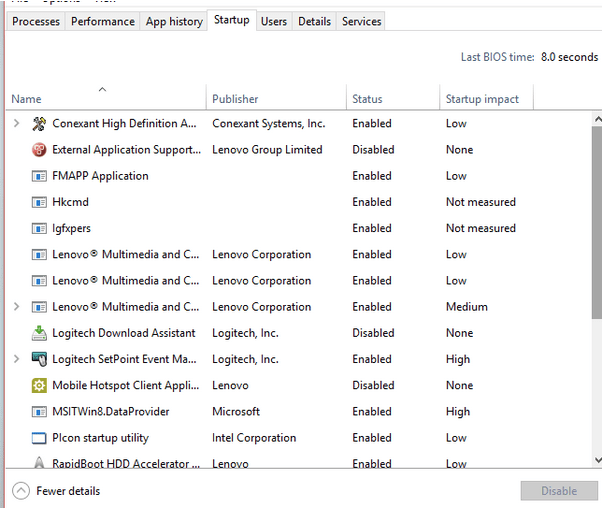Click the Last BIOS time value 8.0 seconds
This screenshot has width=607, height=509.
coord(569,57)
